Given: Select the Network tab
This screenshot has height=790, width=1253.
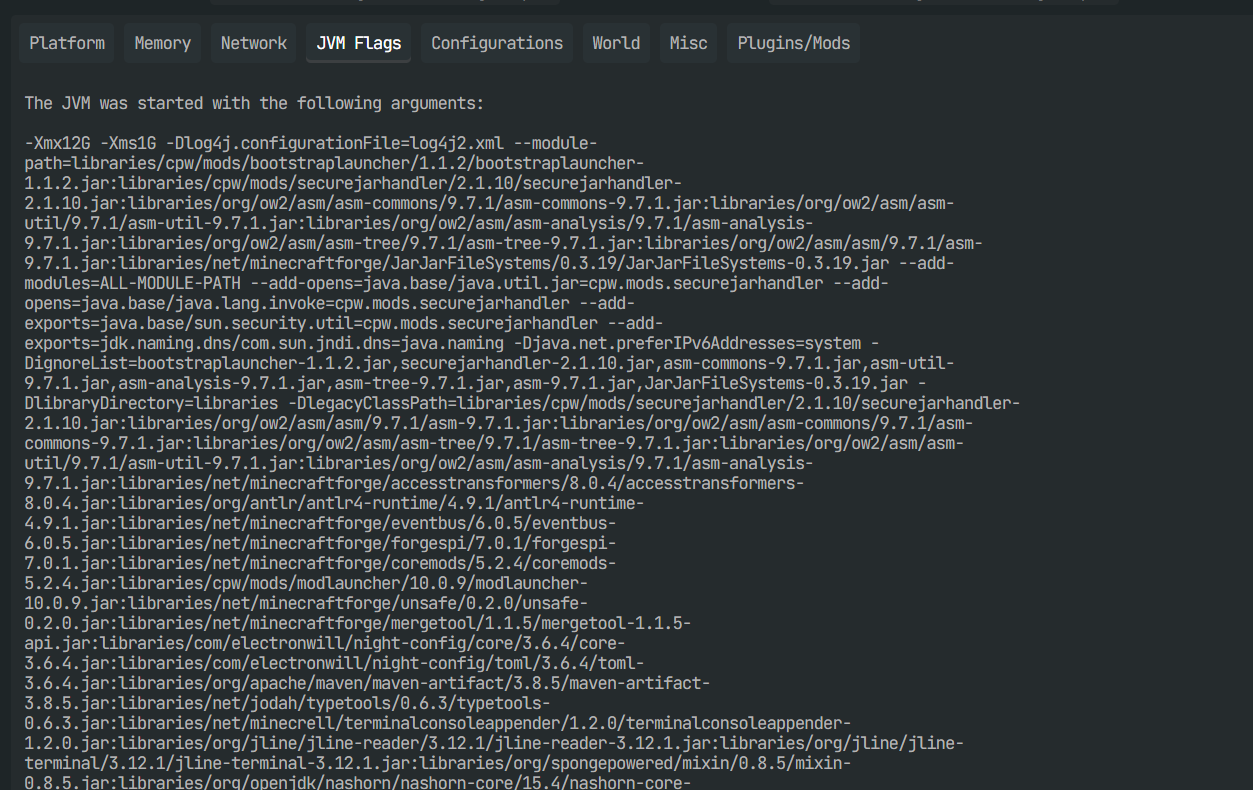Looking at the screenshot, I should click(x=254, y=43).
